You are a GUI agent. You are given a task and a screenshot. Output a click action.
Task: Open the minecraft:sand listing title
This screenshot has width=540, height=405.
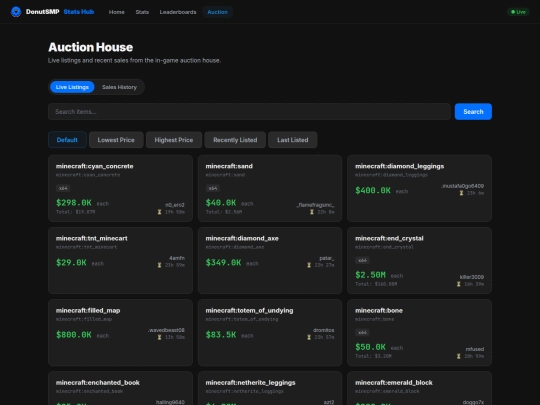coord(229,166)
